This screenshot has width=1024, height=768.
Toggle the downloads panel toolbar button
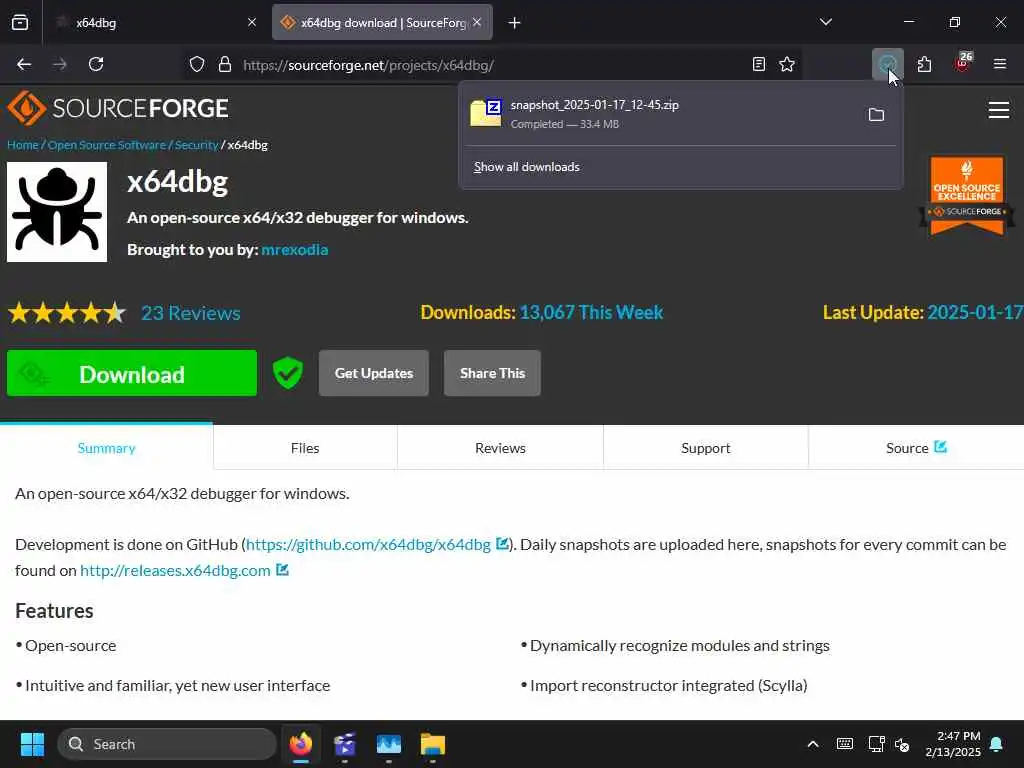click(888, 64)
